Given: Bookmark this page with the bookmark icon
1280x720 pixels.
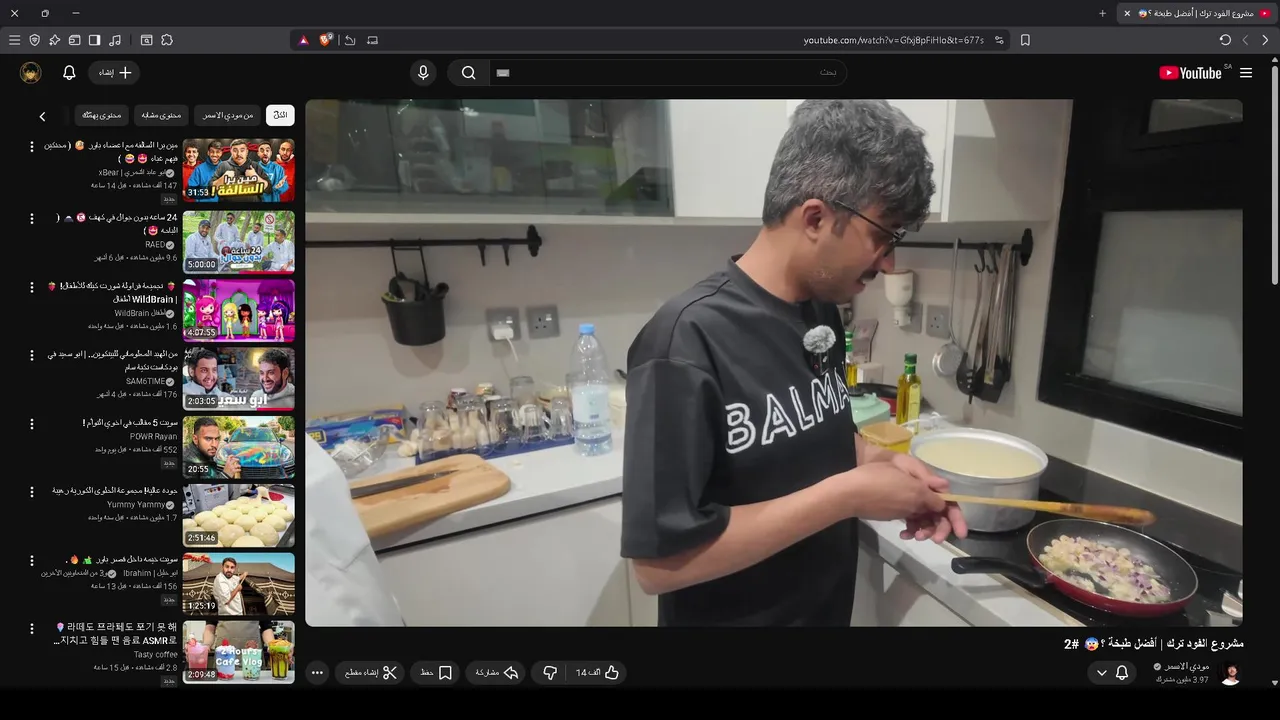Looking at the screenshot, I should point(1025,40).
